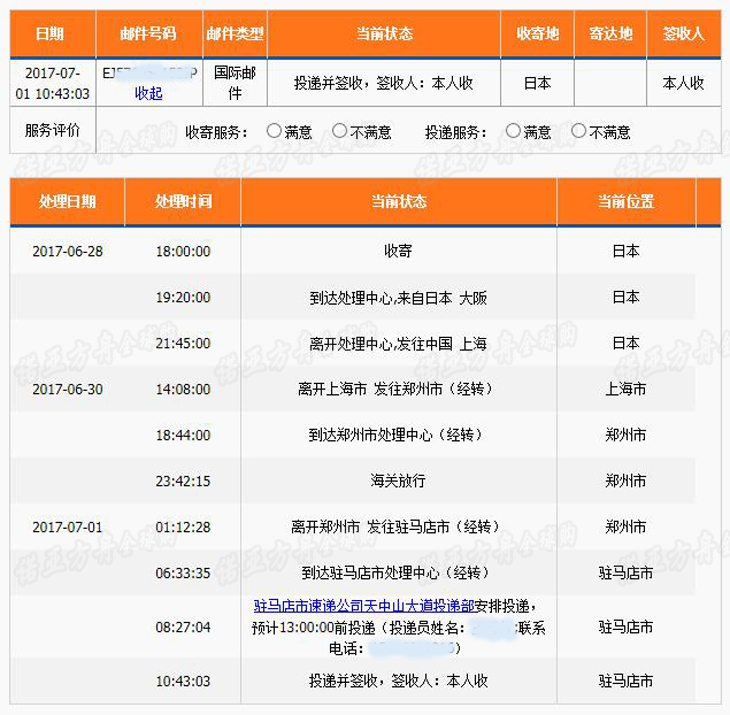The image size is (730, 715).
Task: Click the 10:43:03 time cell in tracking list
Action: [183, 681]
